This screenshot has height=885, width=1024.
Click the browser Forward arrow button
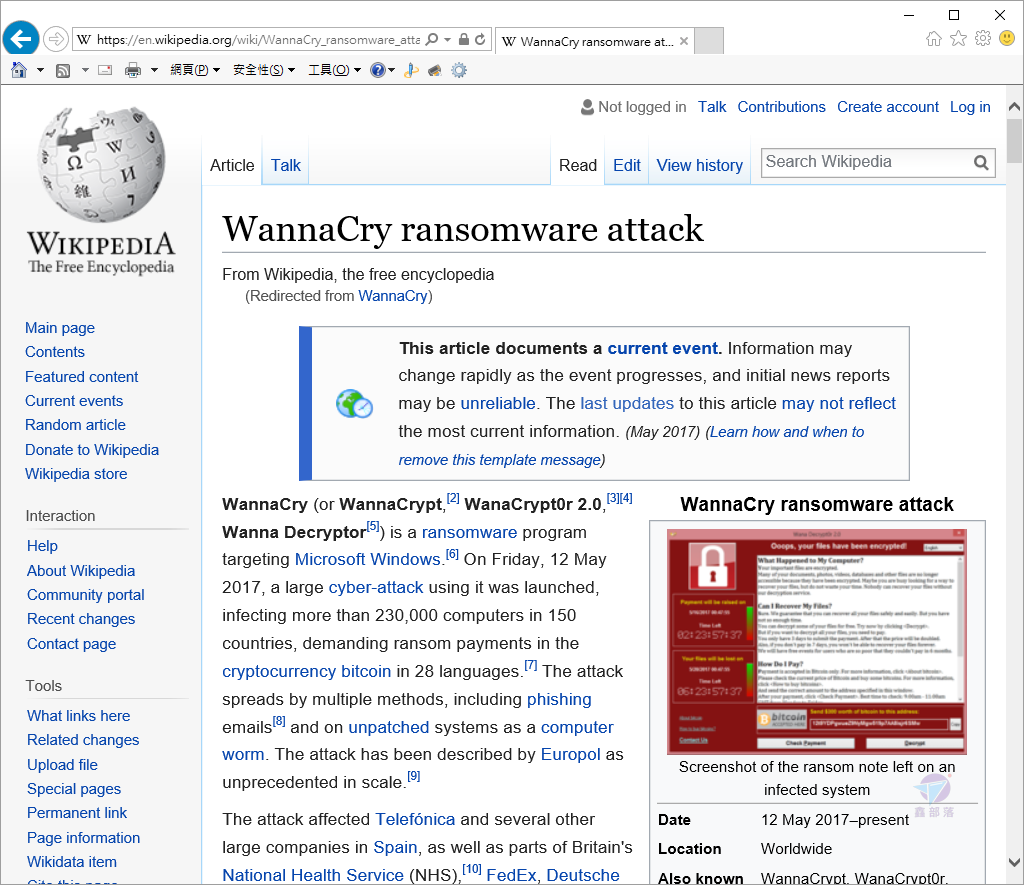coord(56,39)
